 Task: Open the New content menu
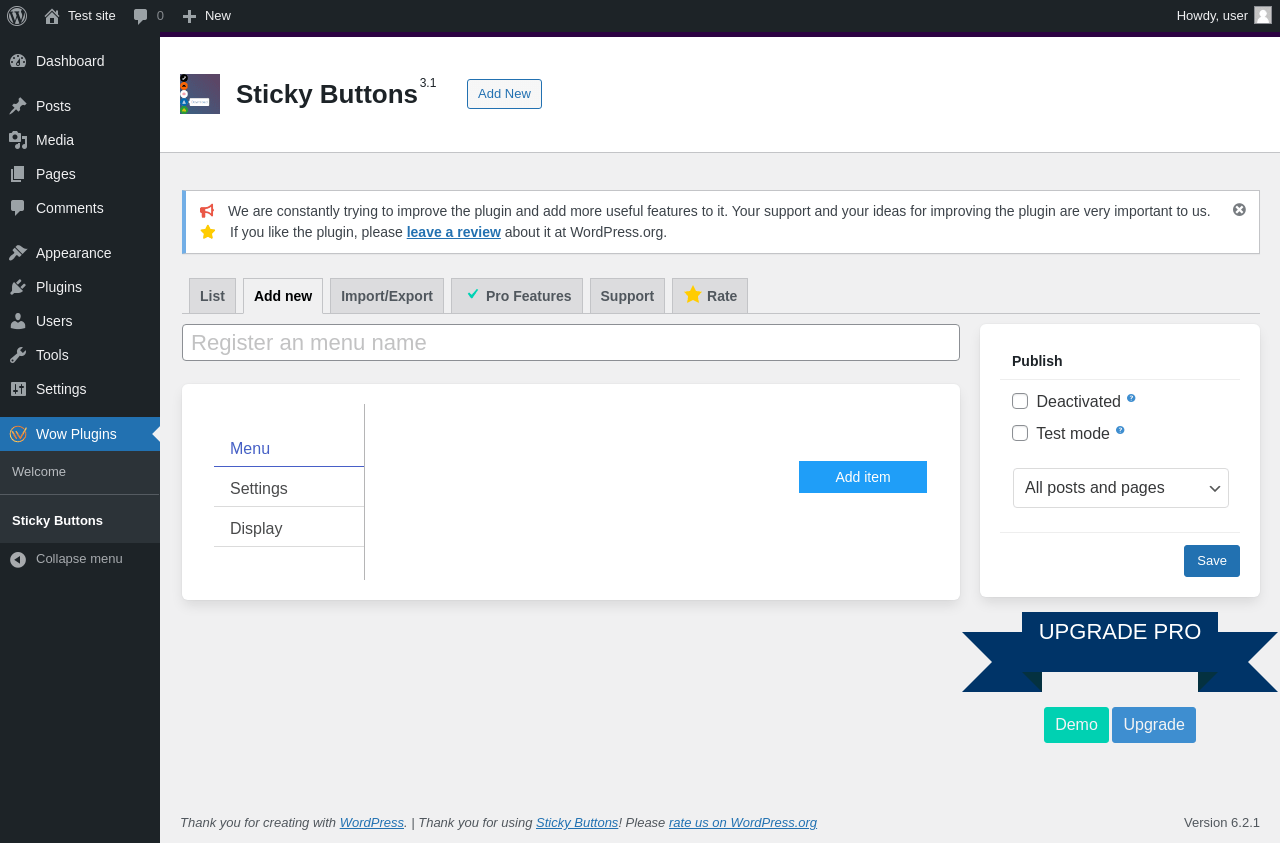(x=206, y=16)
